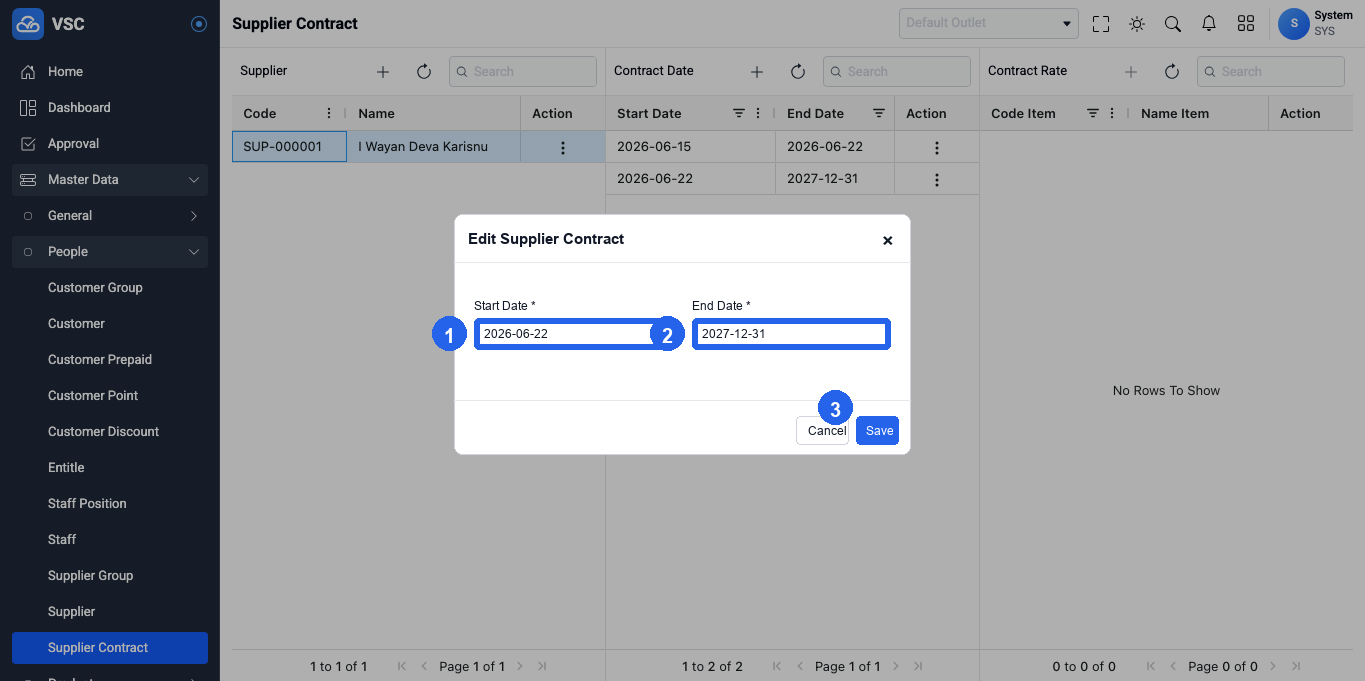1365x681 pixels.
Task: Open notifications bell icon
Action: coord(1209,24)
